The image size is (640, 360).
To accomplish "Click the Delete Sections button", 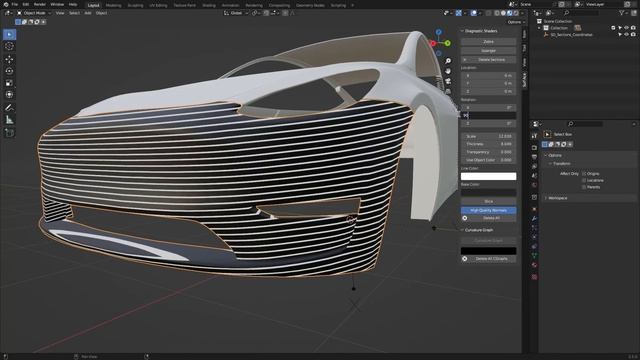I will [x=489, y=60].
